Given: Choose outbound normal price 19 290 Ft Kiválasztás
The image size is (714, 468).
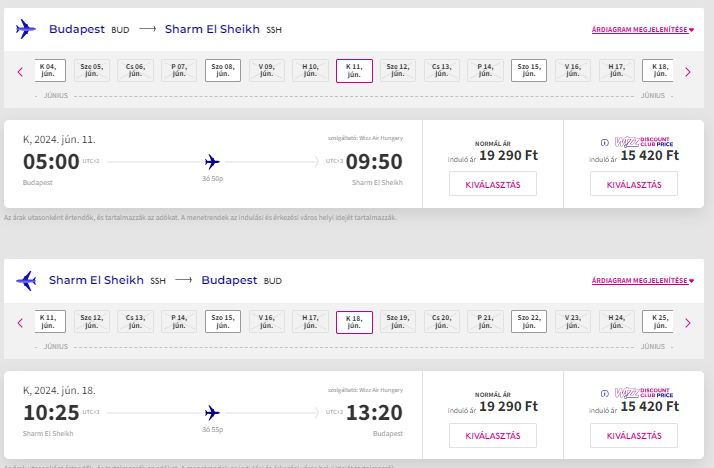Looking at the screenshot, I should (493, 184).
